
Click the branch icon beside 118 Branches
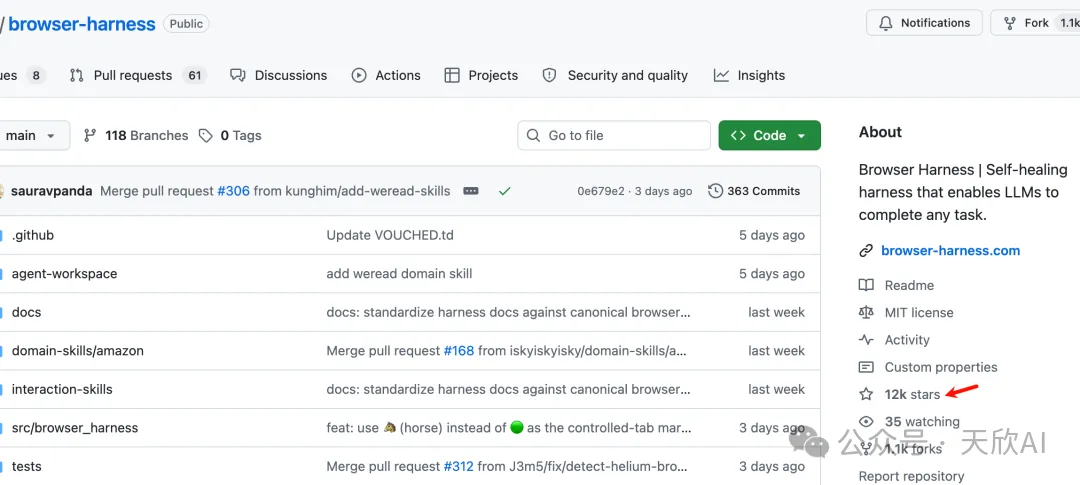(x=90, y=136)
